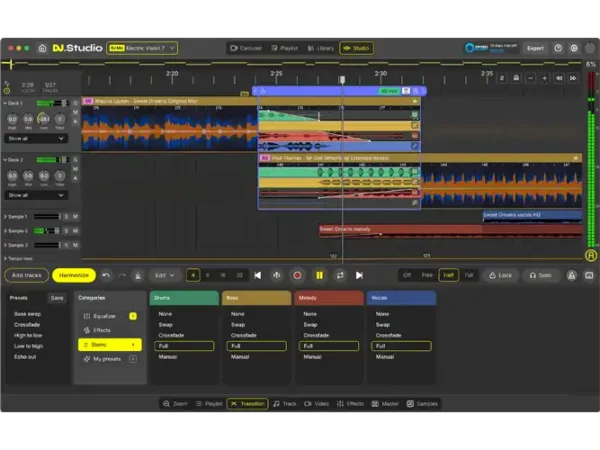The height and width of the screenshot is (450, 600).
Task: Expand Sample 3 track
Action: pyautogui.click(x=5, y=245)
